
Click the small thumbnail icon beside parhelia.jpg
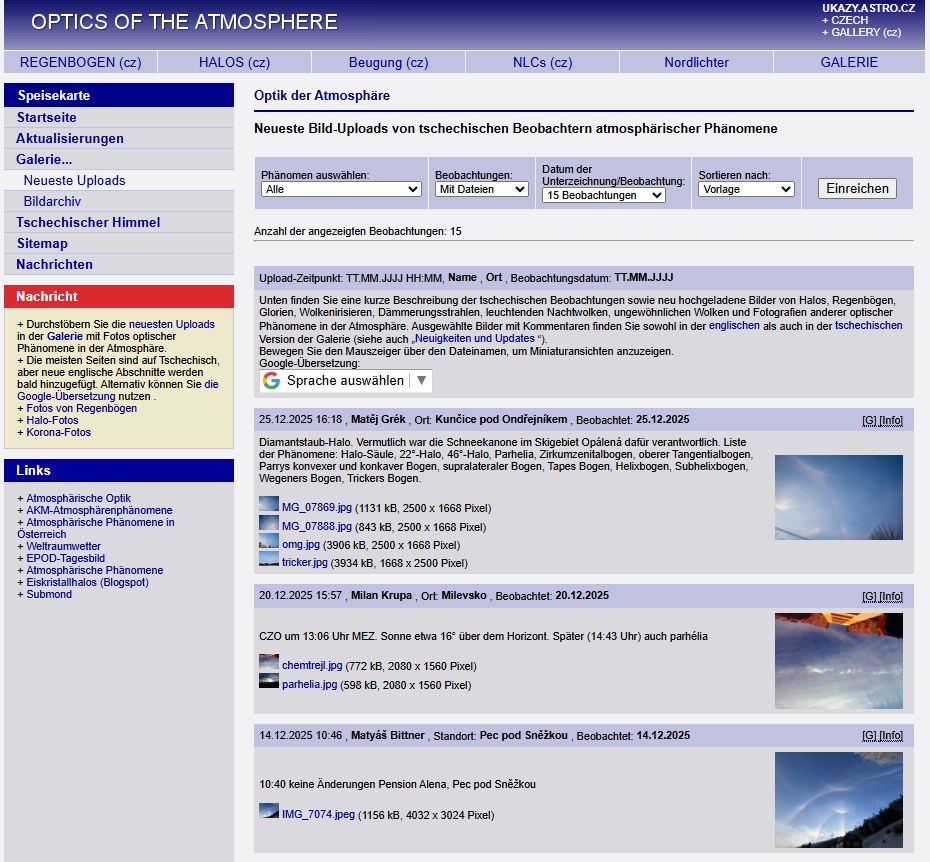268,682
